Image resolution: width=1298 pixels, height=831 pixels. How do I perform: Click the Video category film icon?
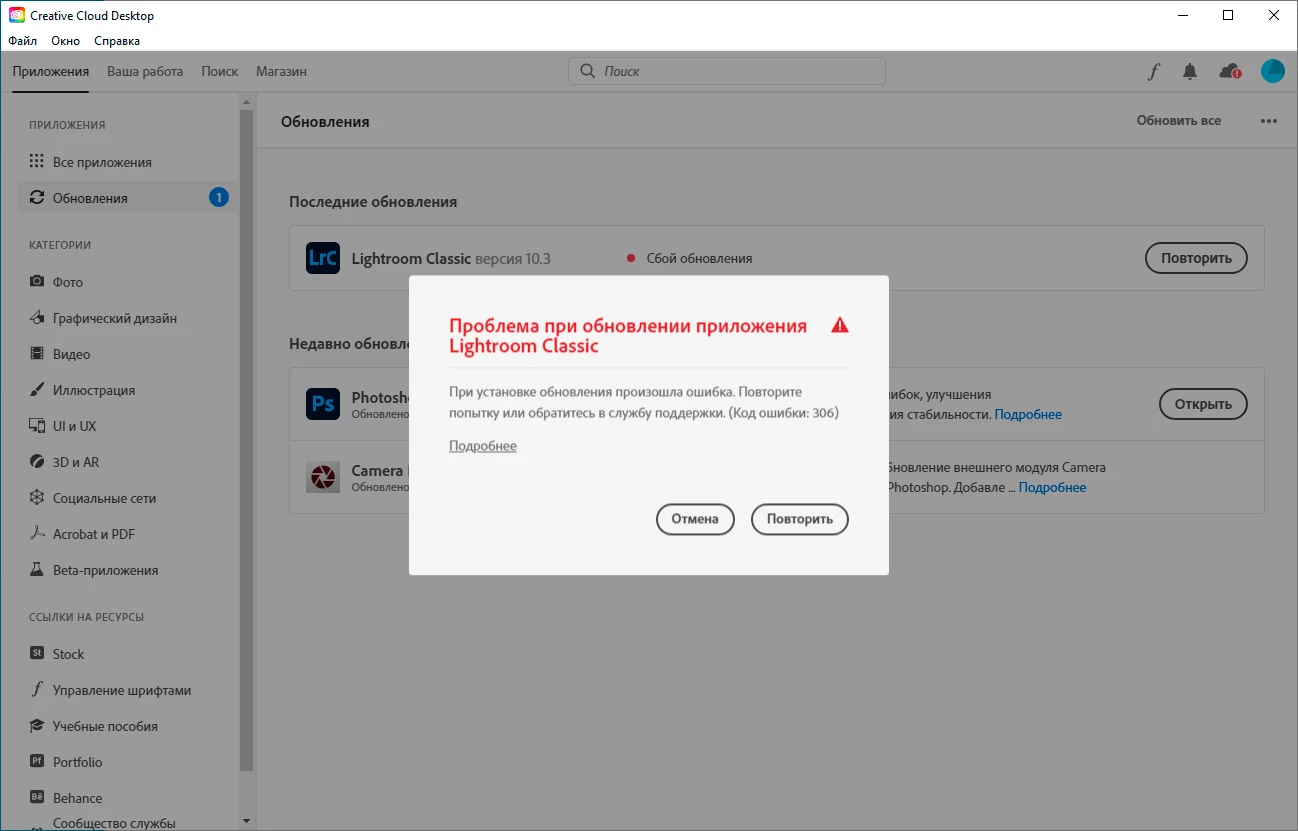pos(37,354)
